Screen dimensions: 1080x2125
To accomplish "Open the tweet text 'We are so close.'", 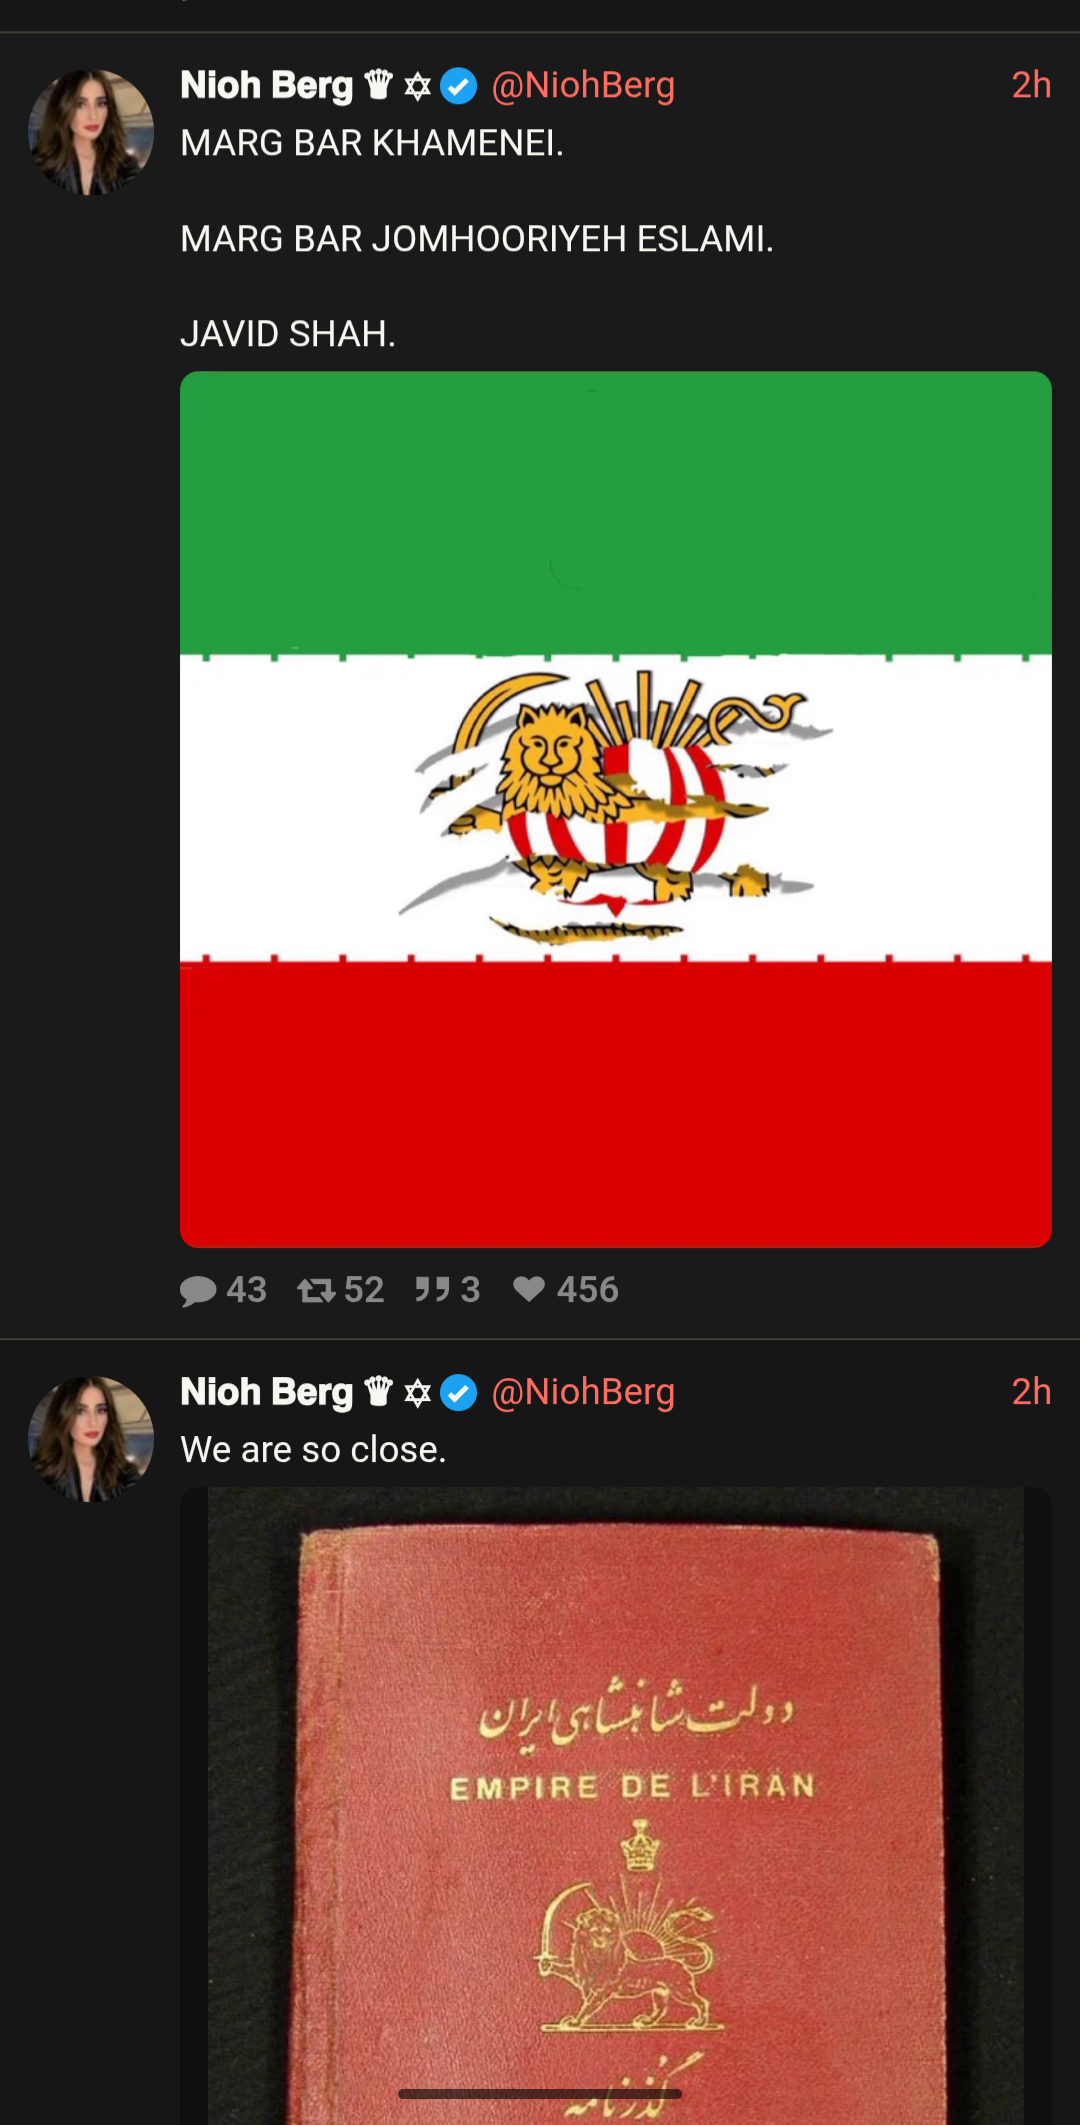I will (313, 1450).
